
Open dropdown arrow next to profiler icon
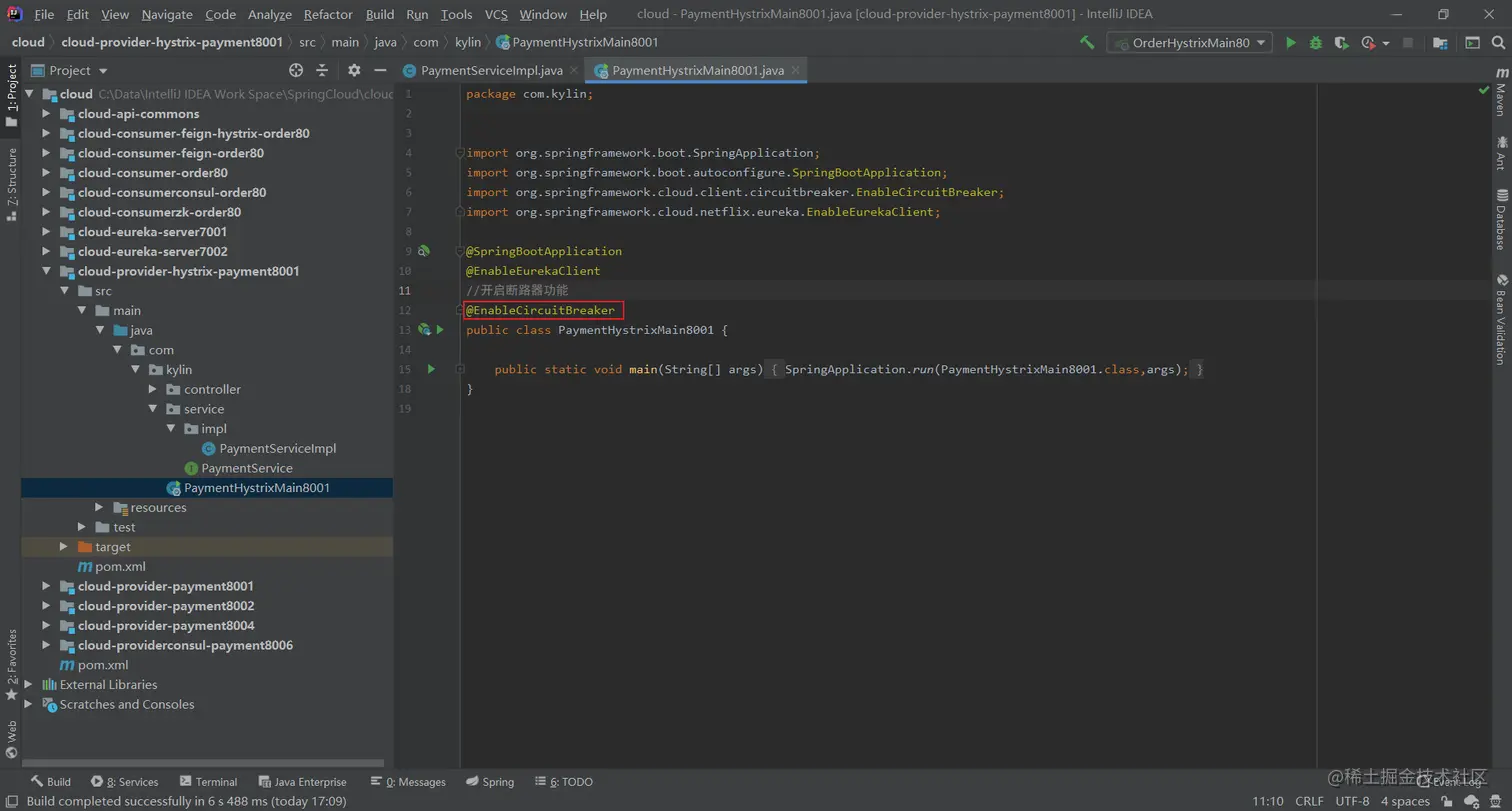tap(1386, 44)
